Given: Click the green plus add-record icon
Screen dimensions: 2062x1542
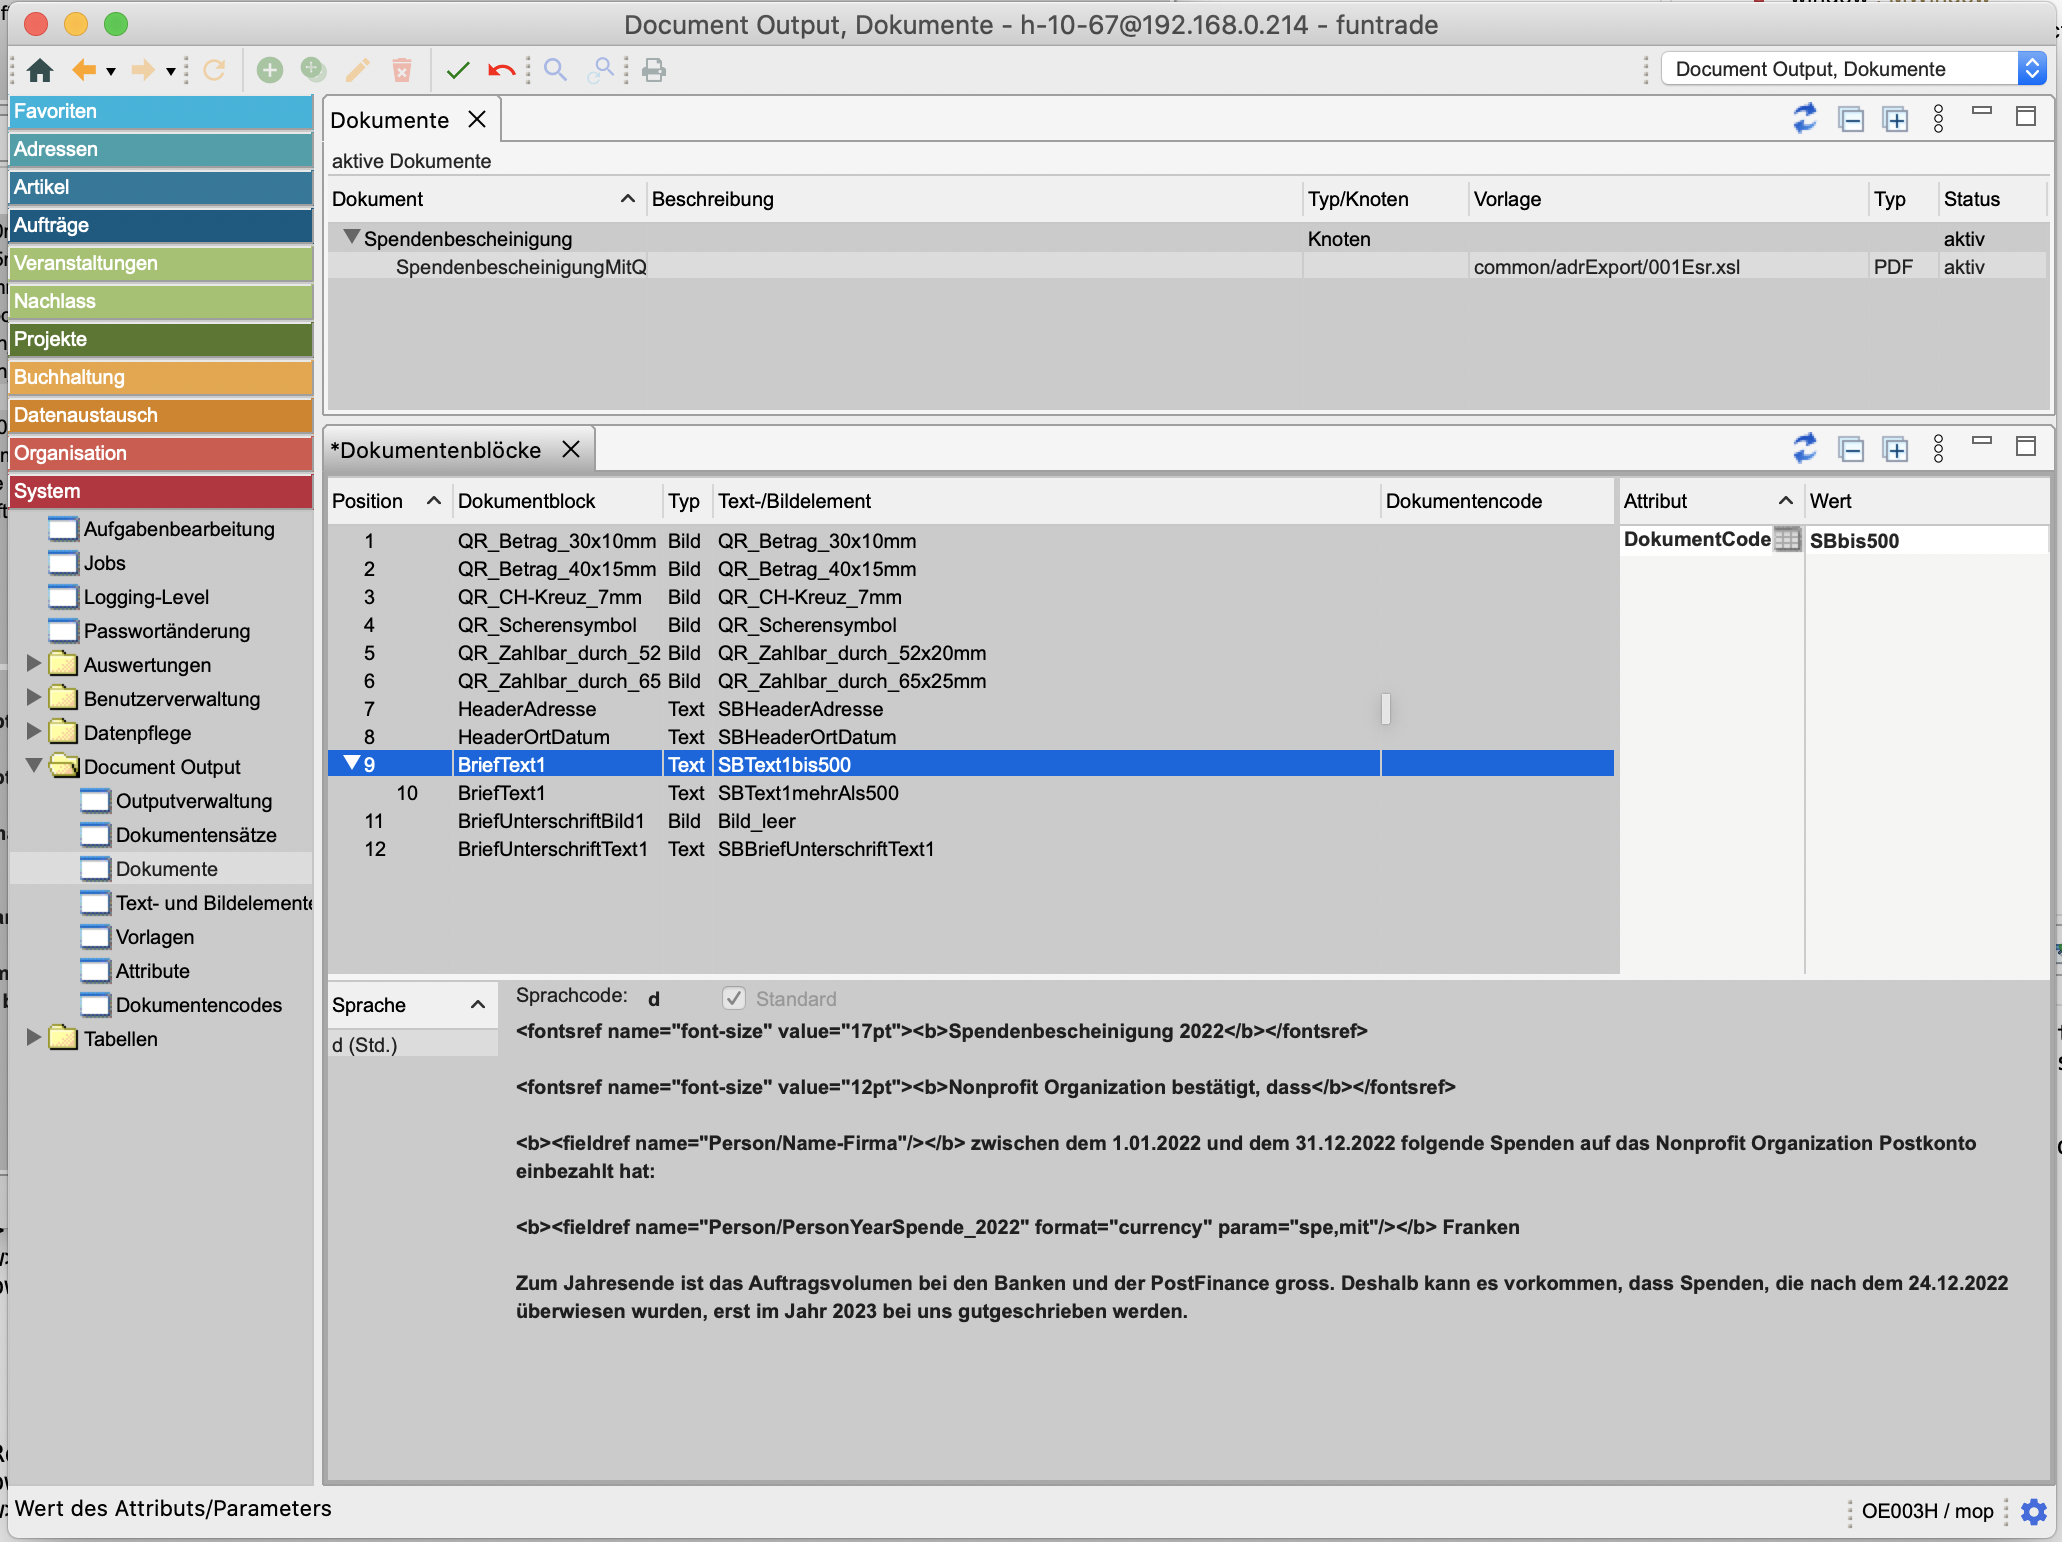Looking at the screenshot, I should tap(269, 70).
